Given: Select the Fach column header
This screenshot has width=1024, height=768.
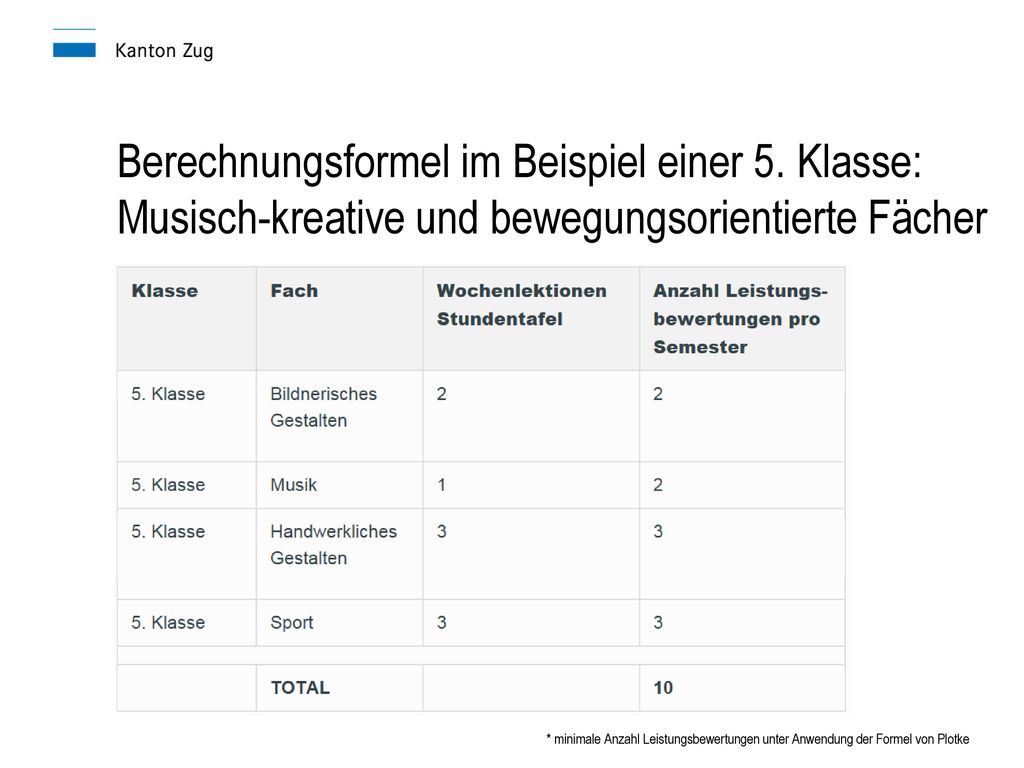Looking at the screenshot, I should click(x=294, y=291).
